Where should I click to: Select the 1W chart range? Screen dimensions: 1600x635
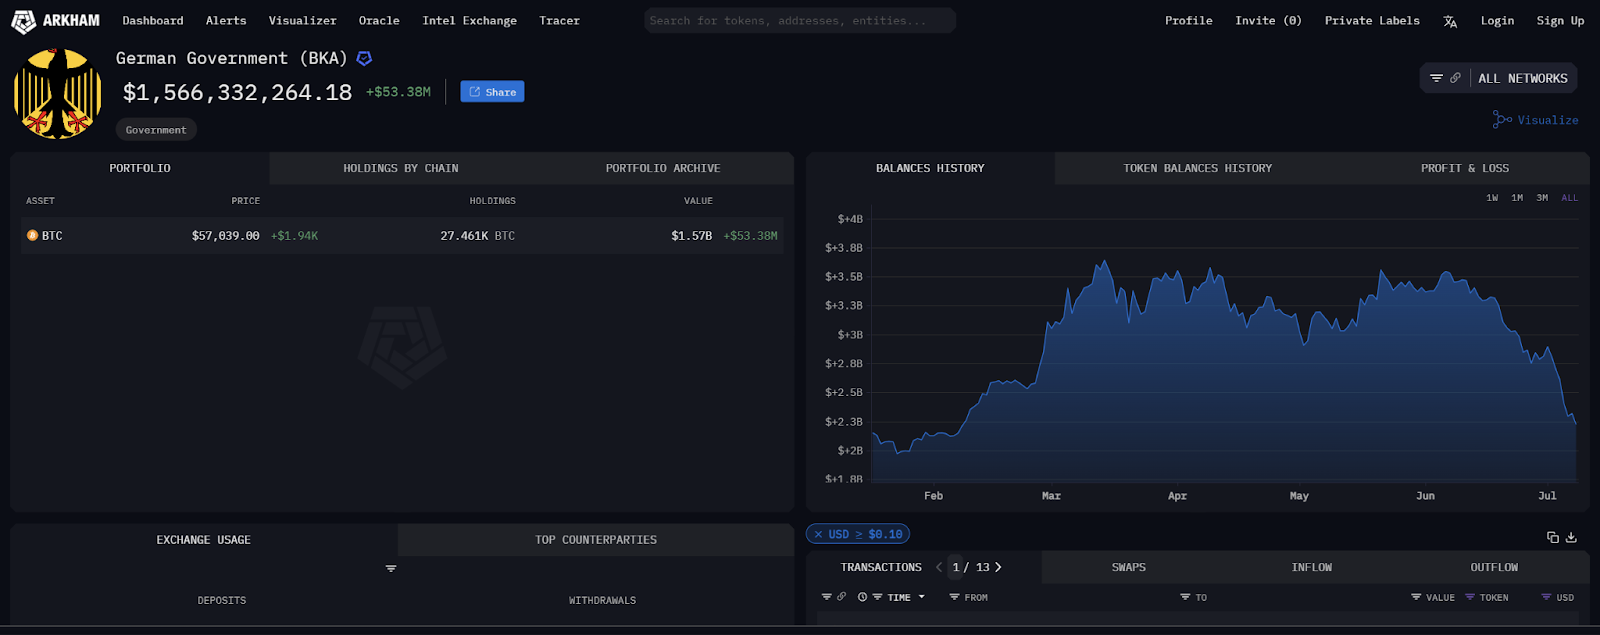(1492, 198)
